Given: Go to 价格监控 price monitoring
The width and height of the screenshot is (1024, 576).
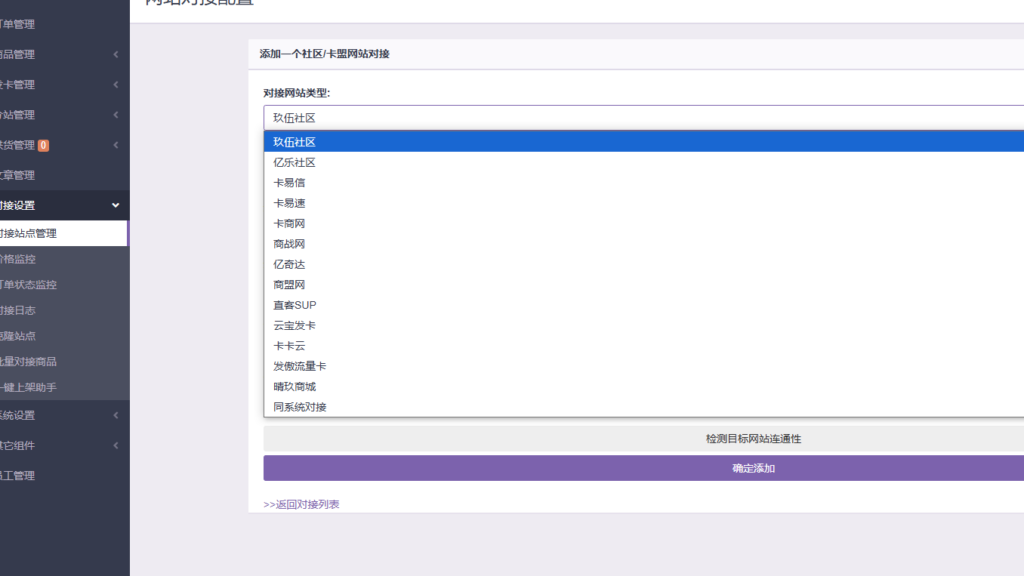Looking at the screenshot, I should pyautogui.click(x=40, y=259).
